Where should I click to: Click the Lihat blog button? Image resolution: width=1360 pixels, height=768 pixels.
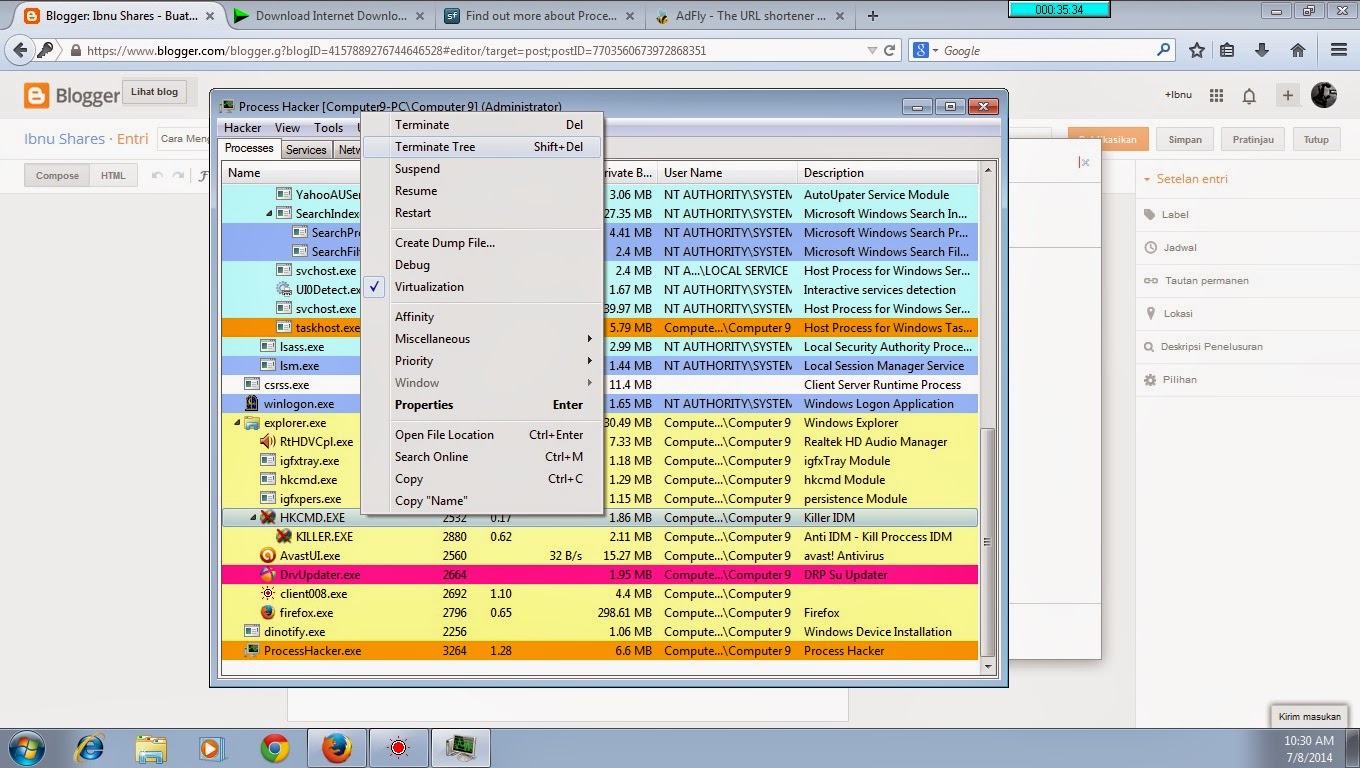pos(154,92)
